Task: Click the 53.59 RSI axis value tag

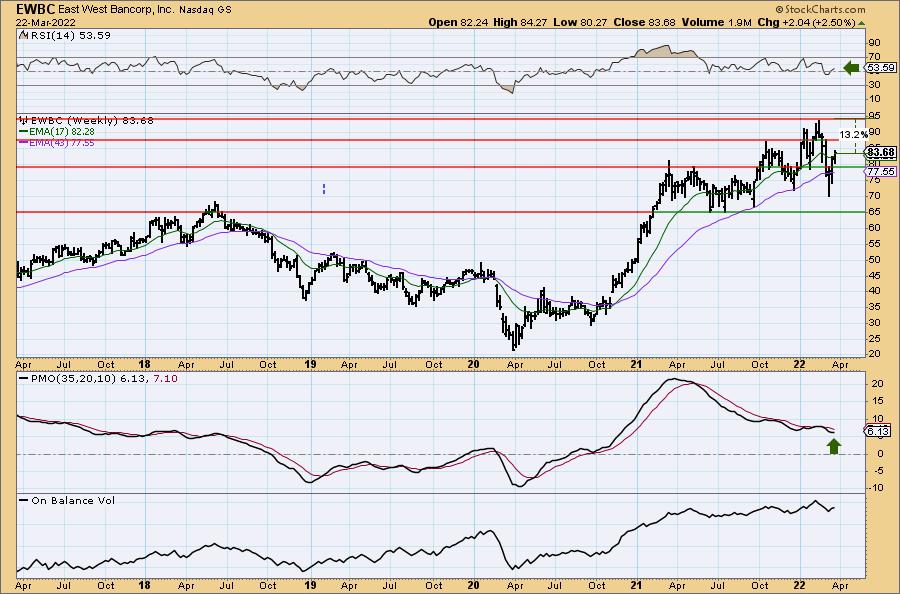Action: (881, 68)
